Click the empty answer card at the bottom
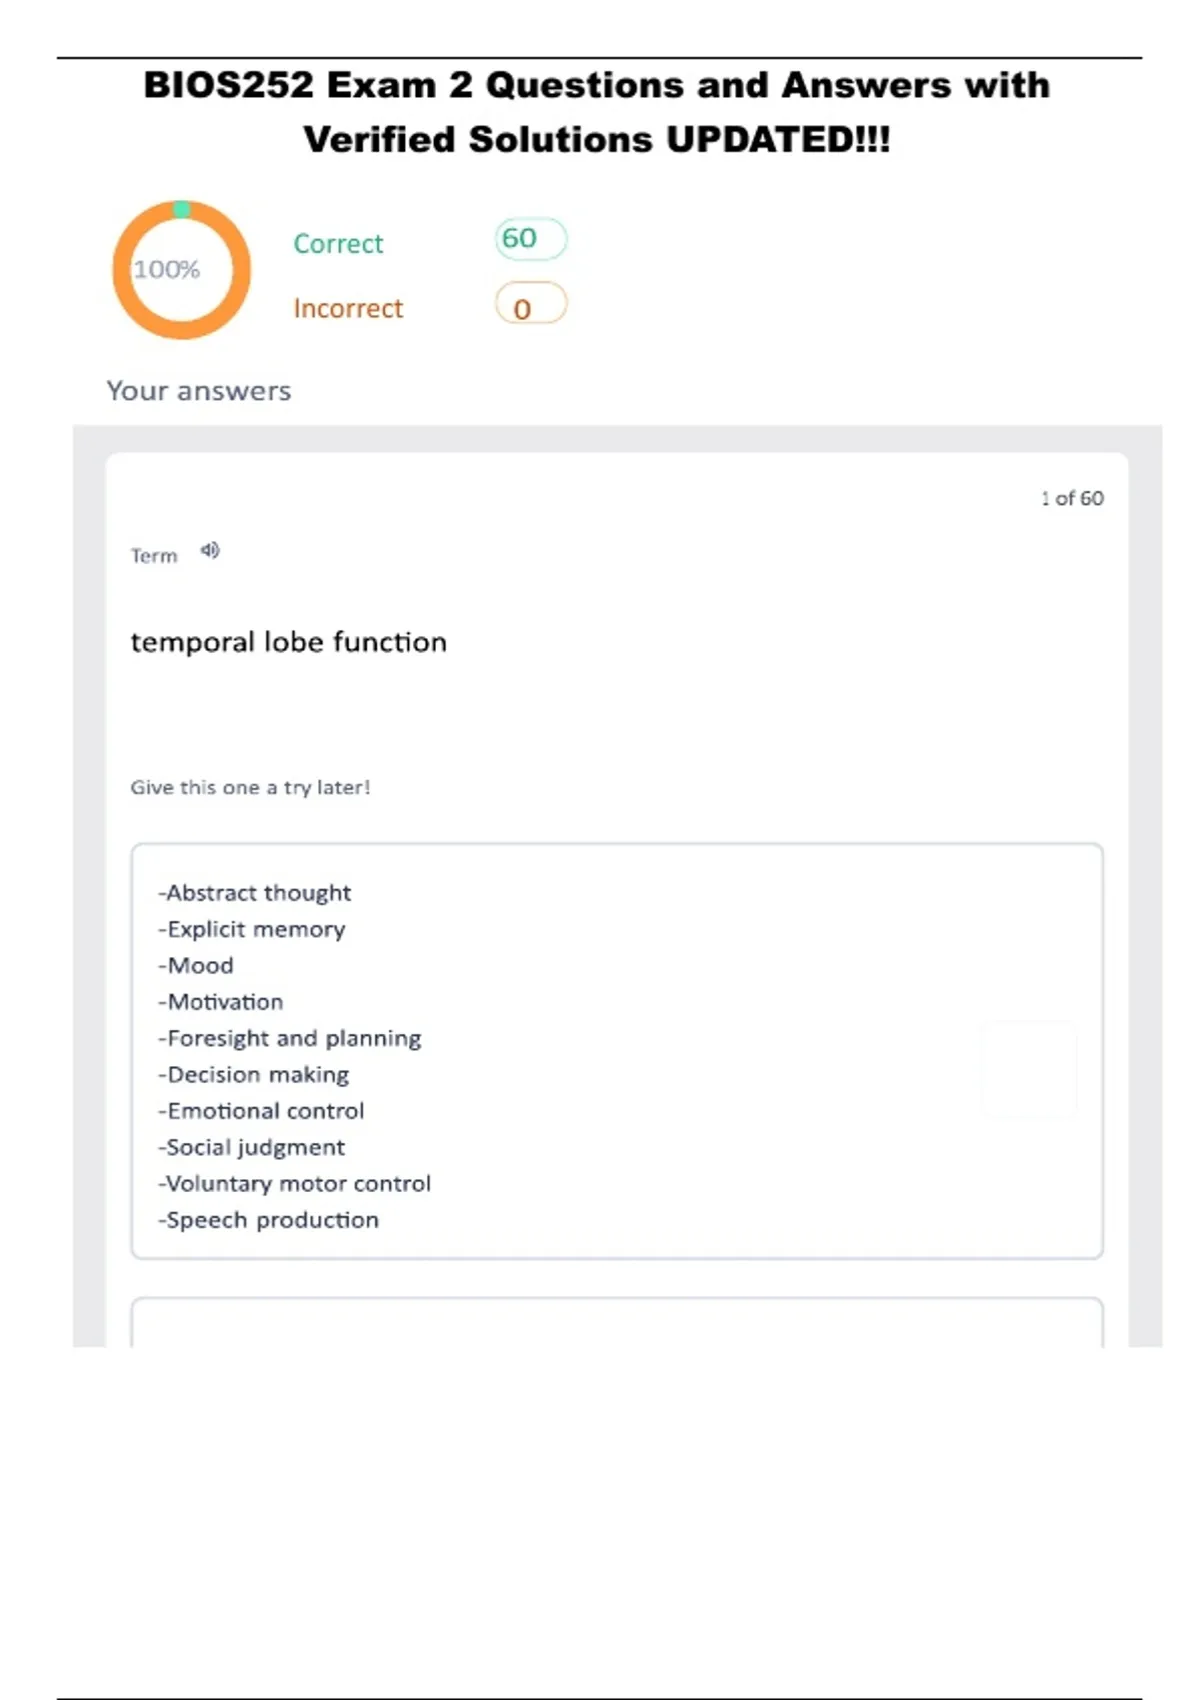The width and height of the screenshot is (1200, 1700). (617, 1324)
